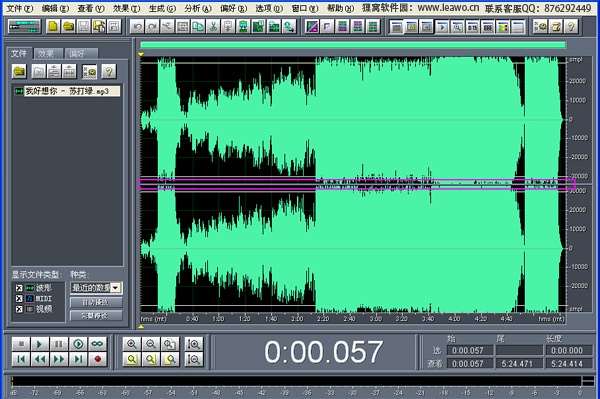This screenshot has width=600, height=399.
Task: Click the redo toolbar icon
Action: coord(152,27)
